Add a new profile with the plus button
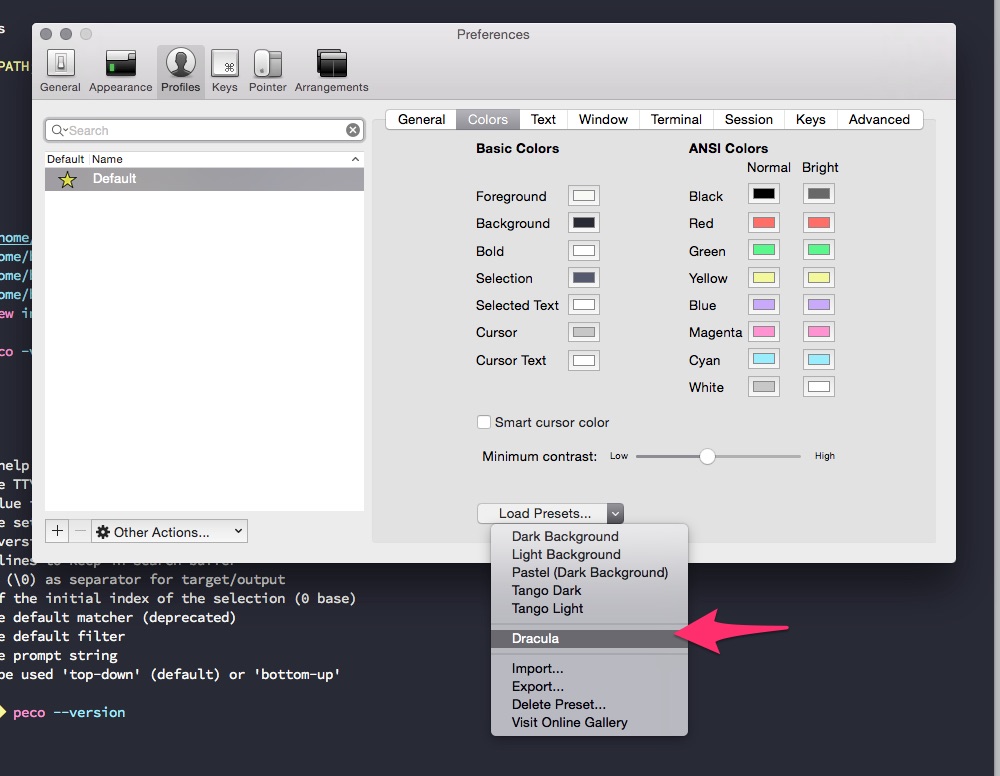This screenshot has height=776, width=1000. 57,531
